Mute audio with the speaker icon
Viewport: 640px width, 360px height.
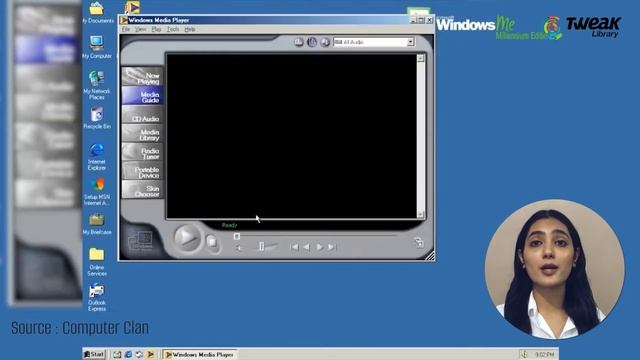(239, 247)
